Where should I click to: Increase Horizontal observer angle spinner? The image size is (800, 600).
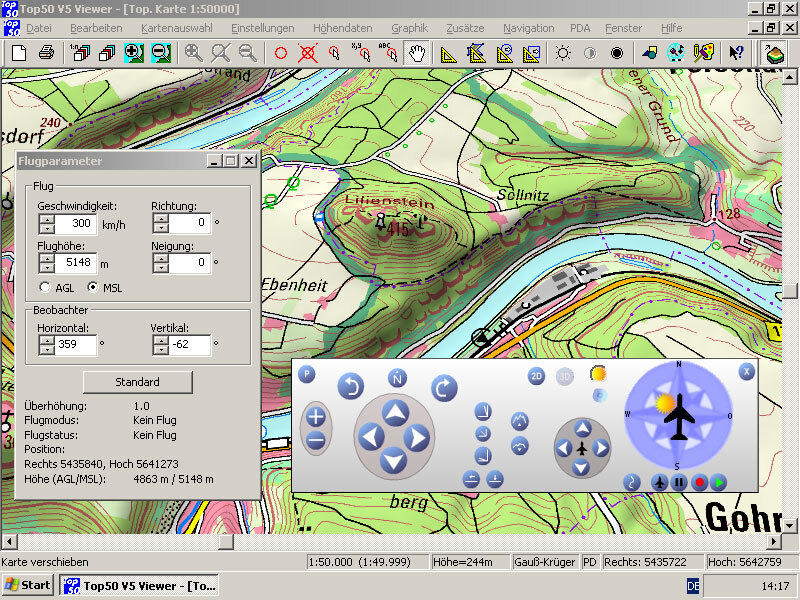[x=47, y=340]
